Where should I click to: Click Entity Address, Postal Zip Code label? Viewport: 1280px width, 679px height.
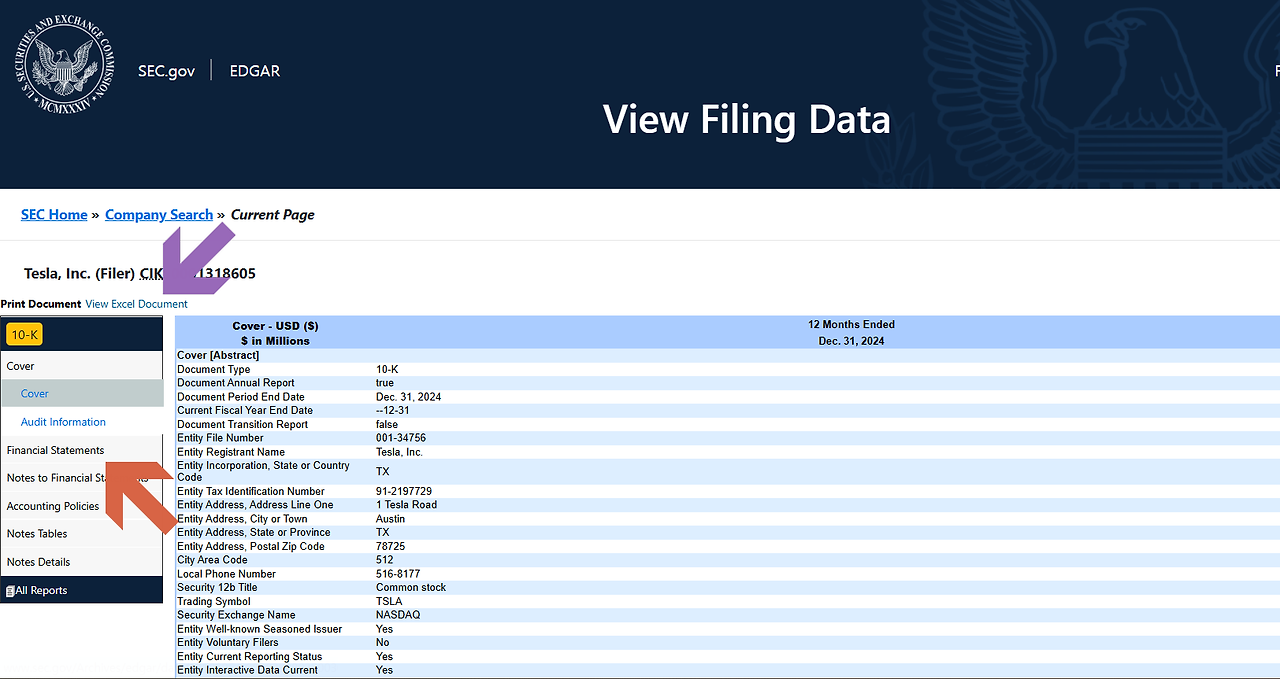point(251,546)
